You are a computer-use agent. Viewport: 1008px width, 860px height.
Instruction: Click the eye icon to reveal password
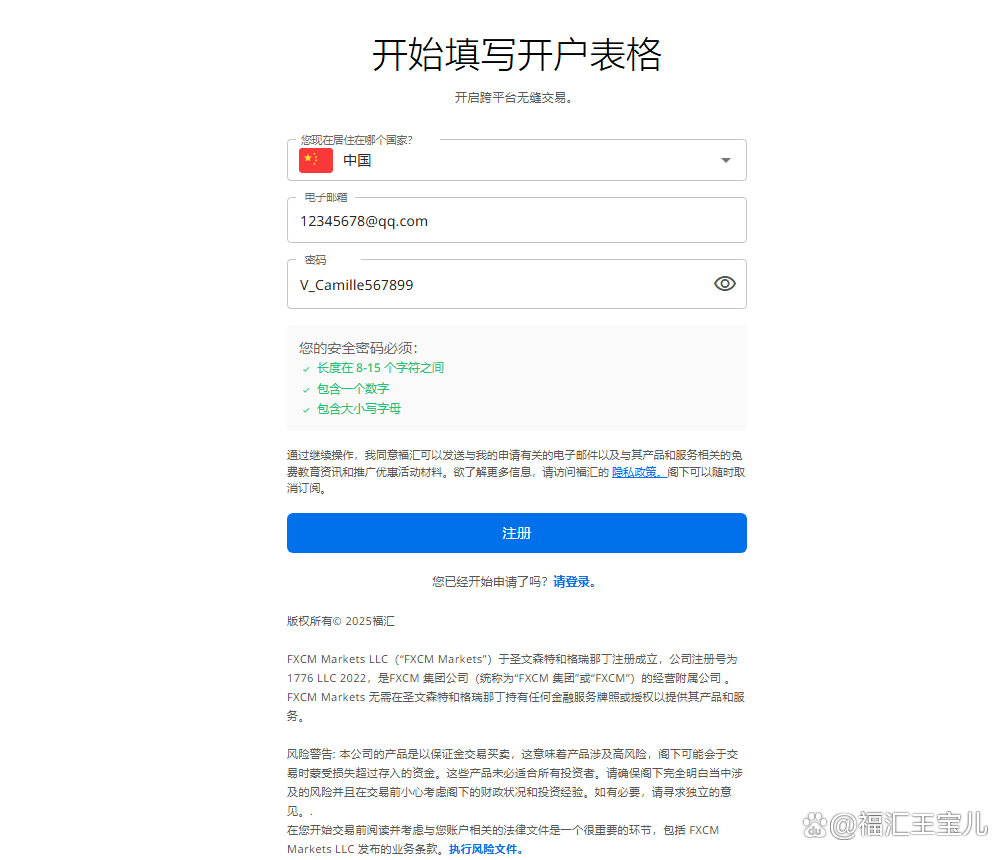pyautogui.click(x=725, y=284)
